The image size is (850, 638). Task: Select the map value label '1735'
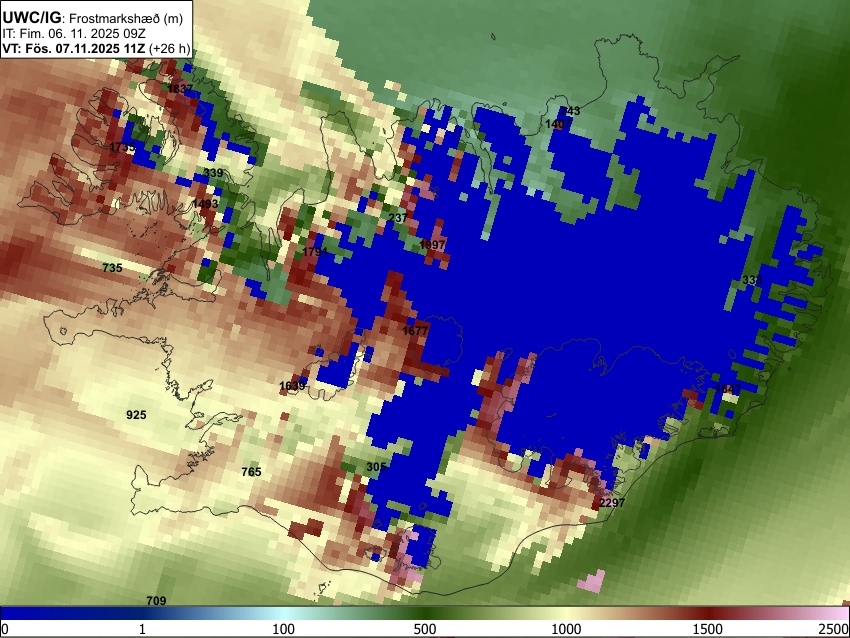122,147
